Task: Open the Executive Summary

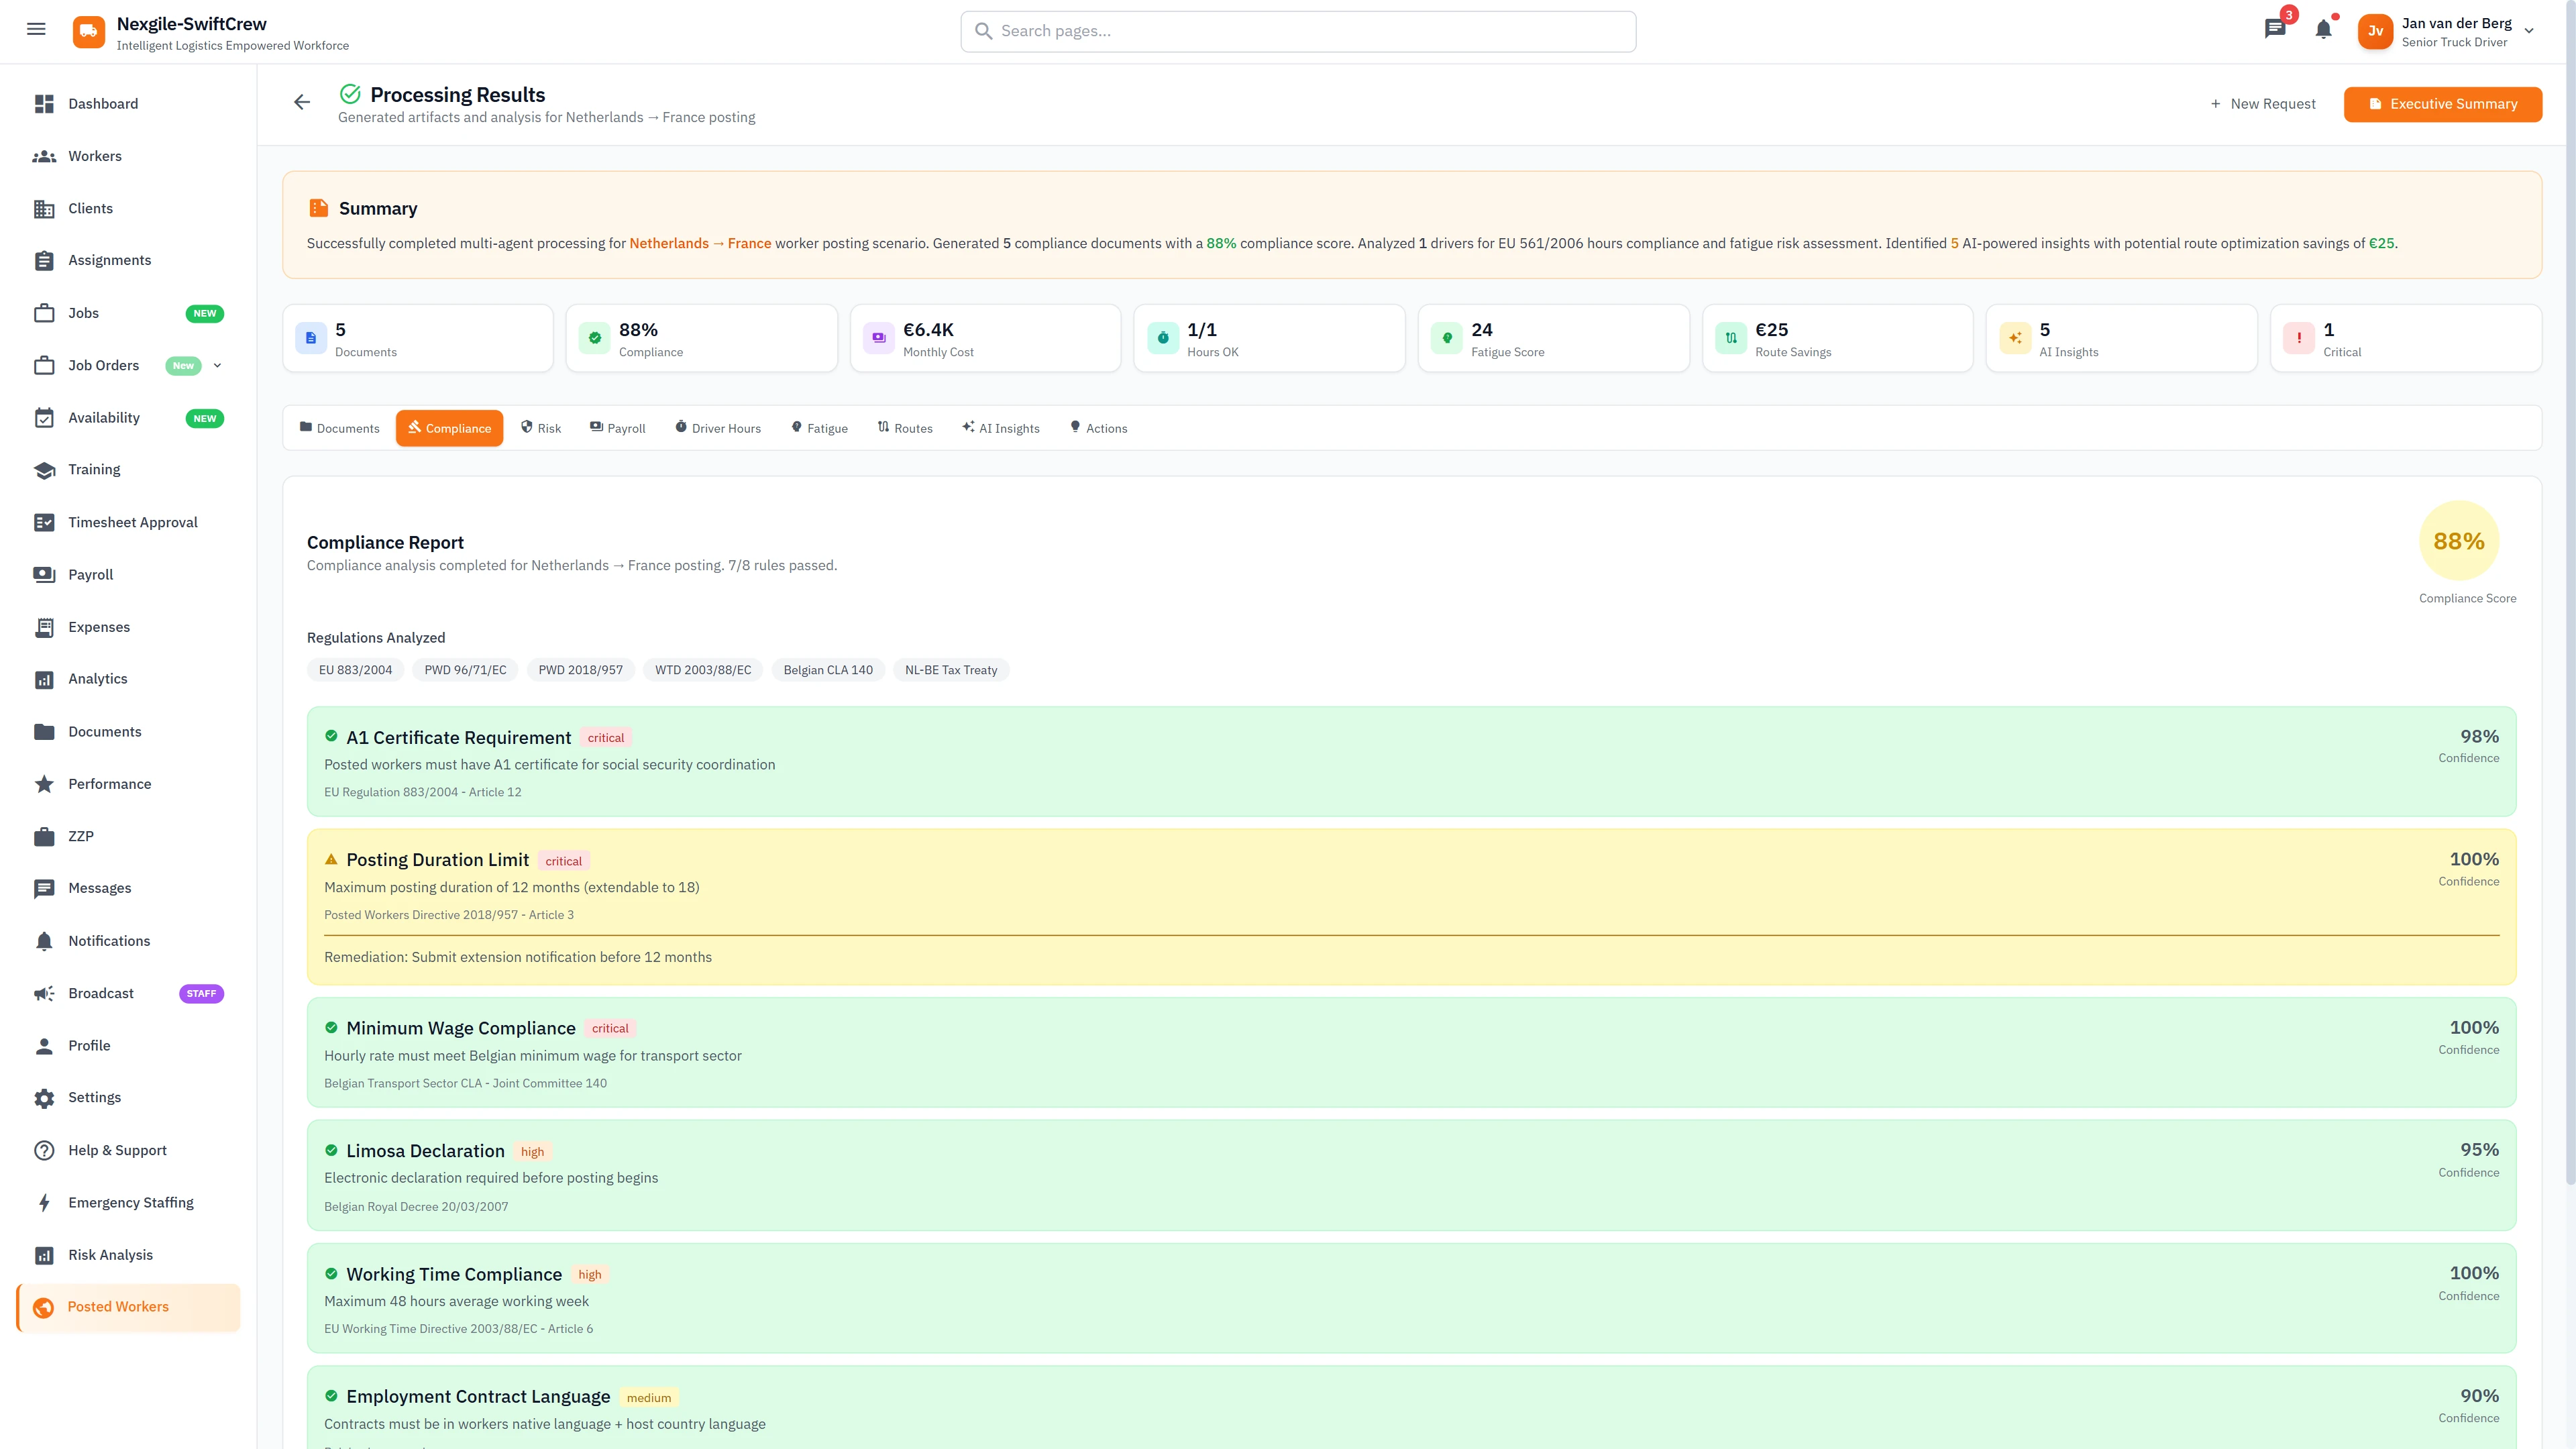Action: [x=2443, y=103]
